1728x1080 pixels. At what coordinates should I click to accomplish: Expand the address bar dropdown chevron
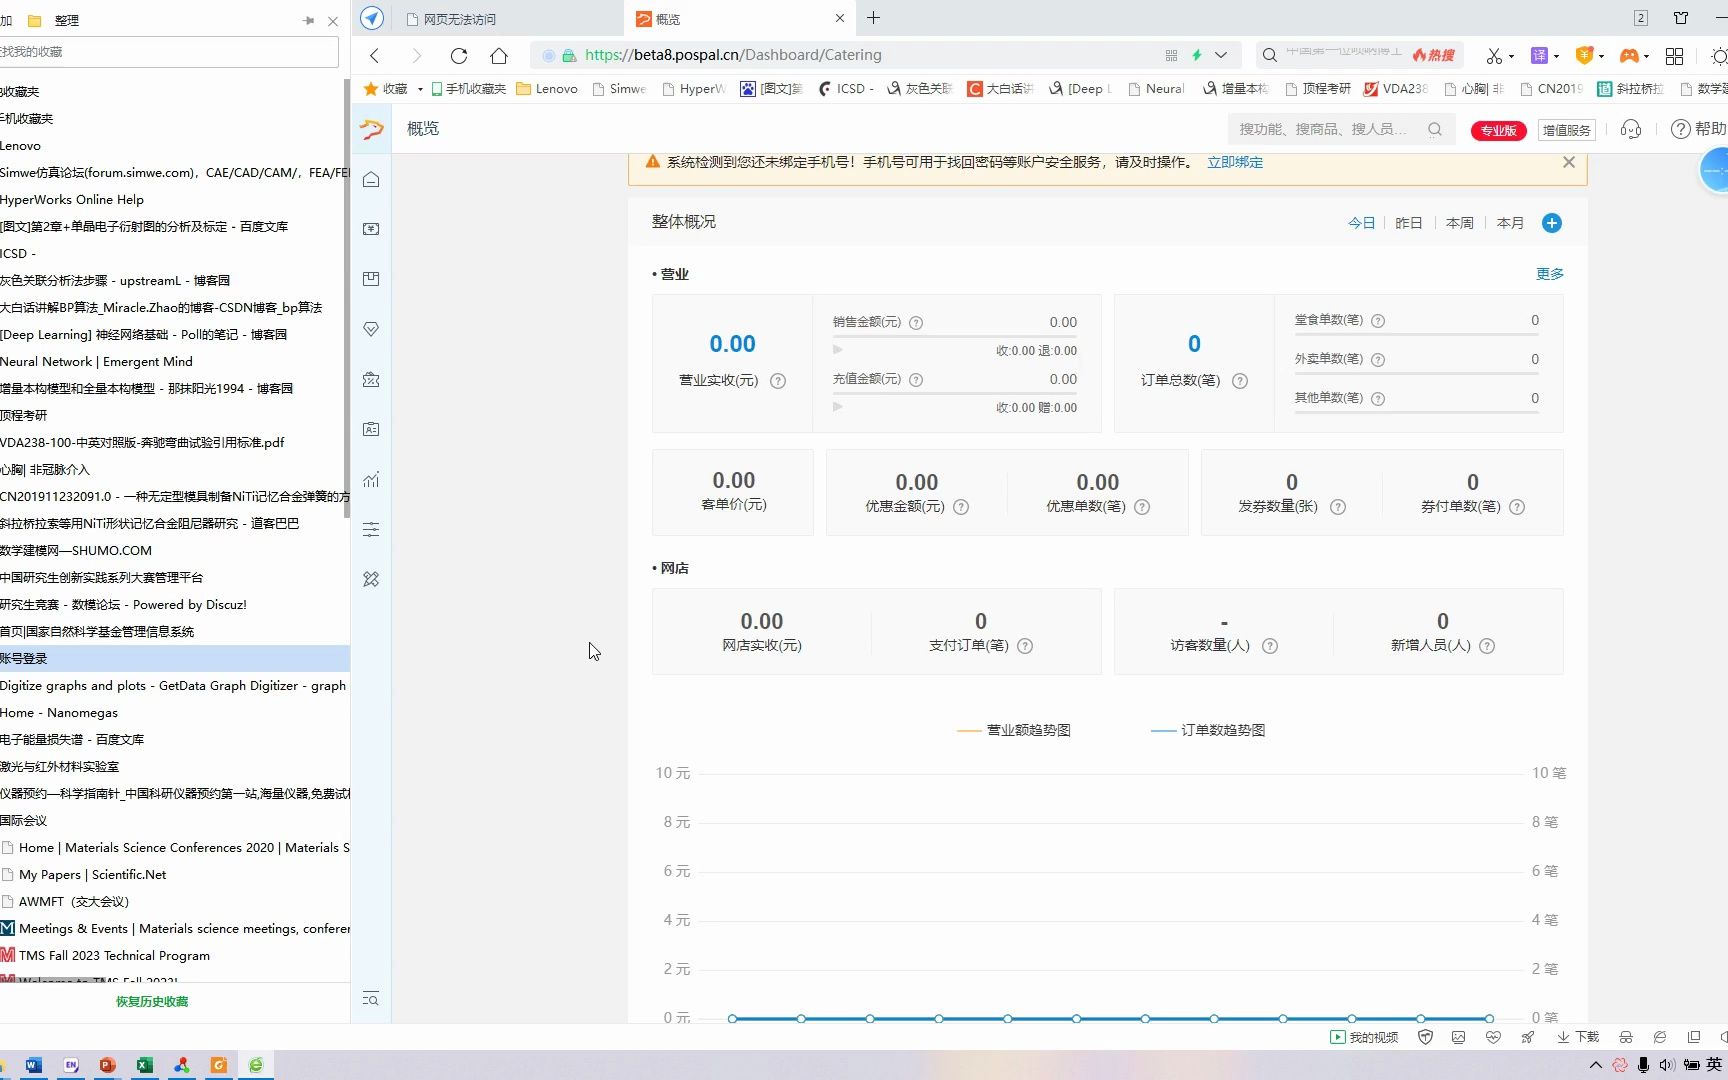click(x=1221, y=55)
